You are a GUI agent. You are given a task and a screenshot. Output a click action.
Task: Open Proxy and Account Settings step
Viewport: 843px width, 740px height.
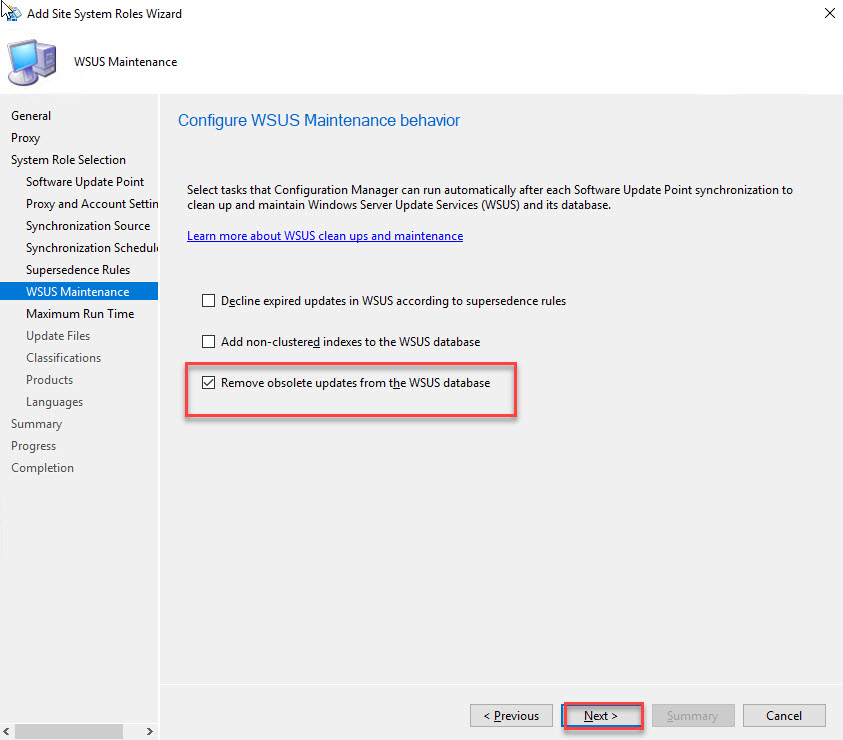[x=92, y=204]
